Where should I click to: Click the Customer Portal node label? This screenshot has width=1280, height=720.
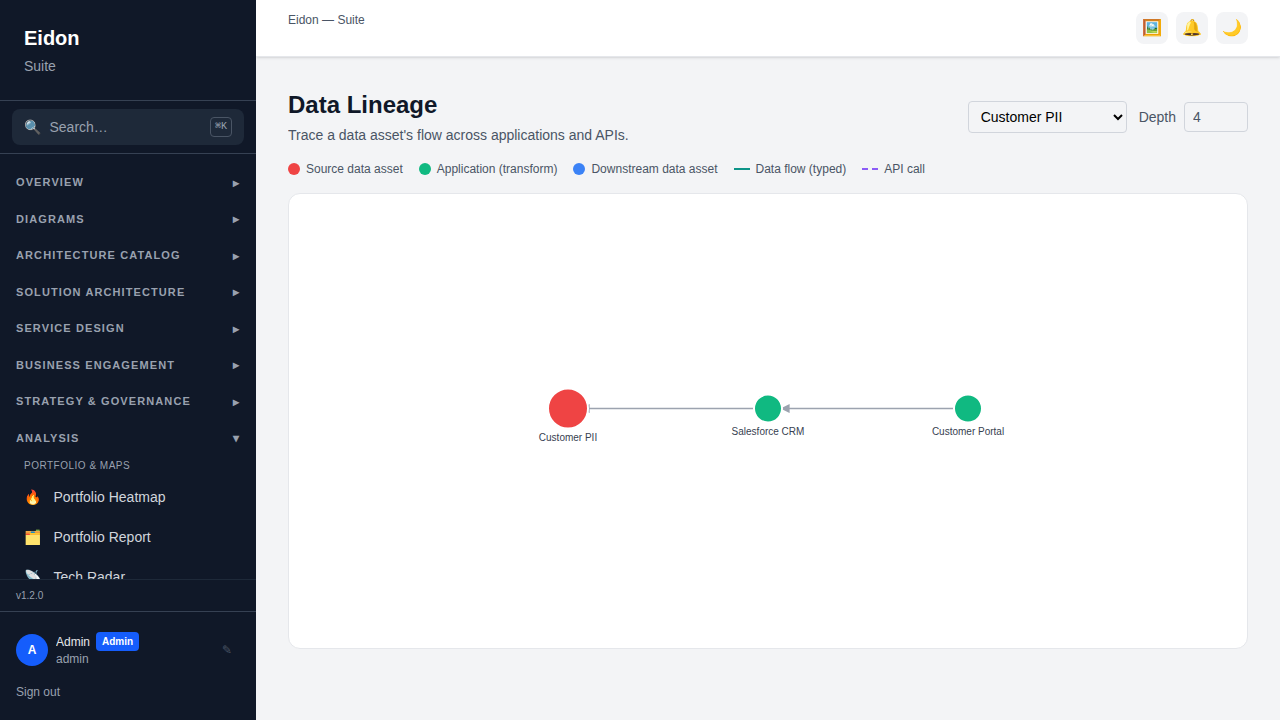pos(968,431)
